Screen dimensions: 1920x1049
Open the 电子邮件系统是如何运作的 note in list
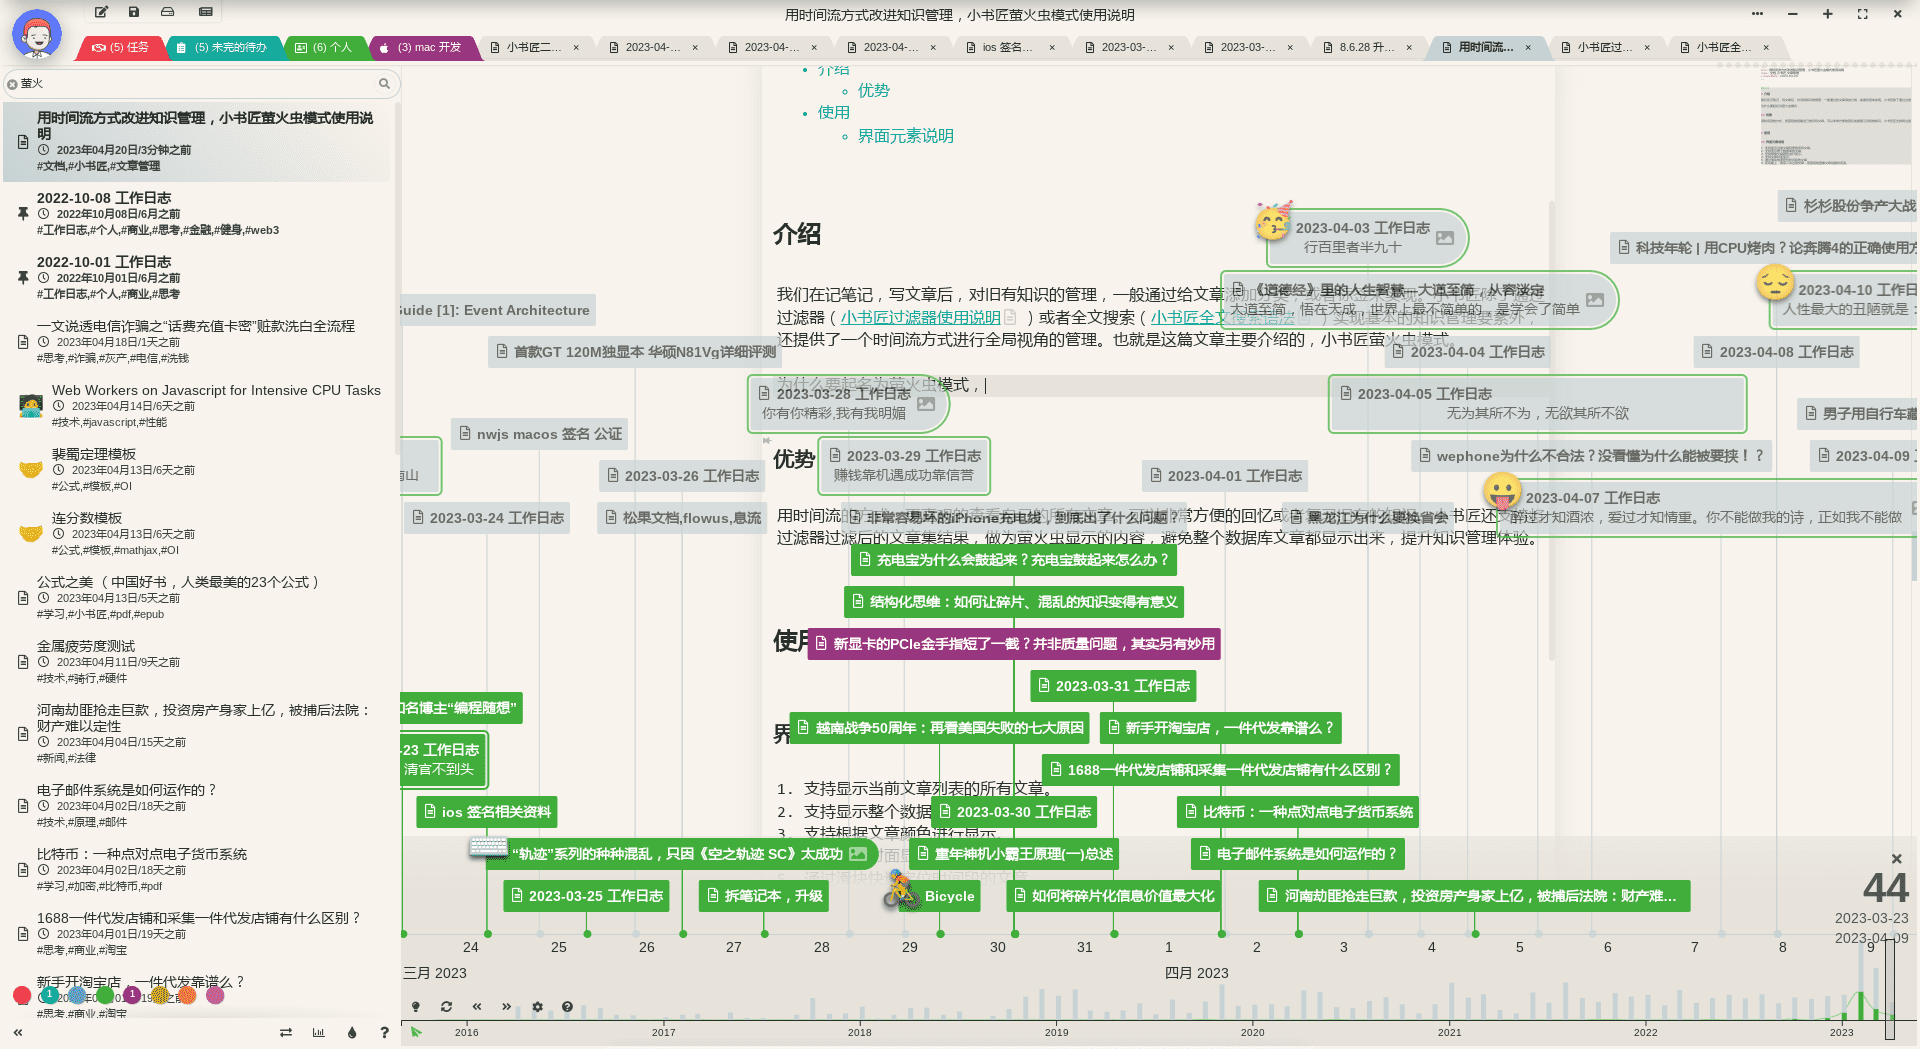coord(197,805)
